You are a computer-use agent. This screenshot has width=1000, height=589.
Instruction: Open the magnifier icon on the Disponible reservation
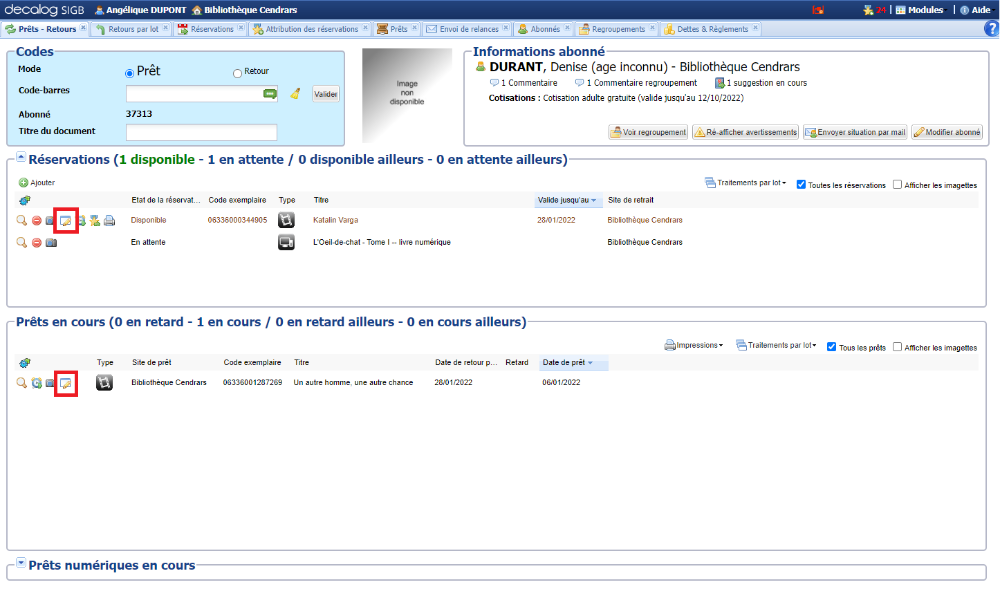click(x=20, y=220)
